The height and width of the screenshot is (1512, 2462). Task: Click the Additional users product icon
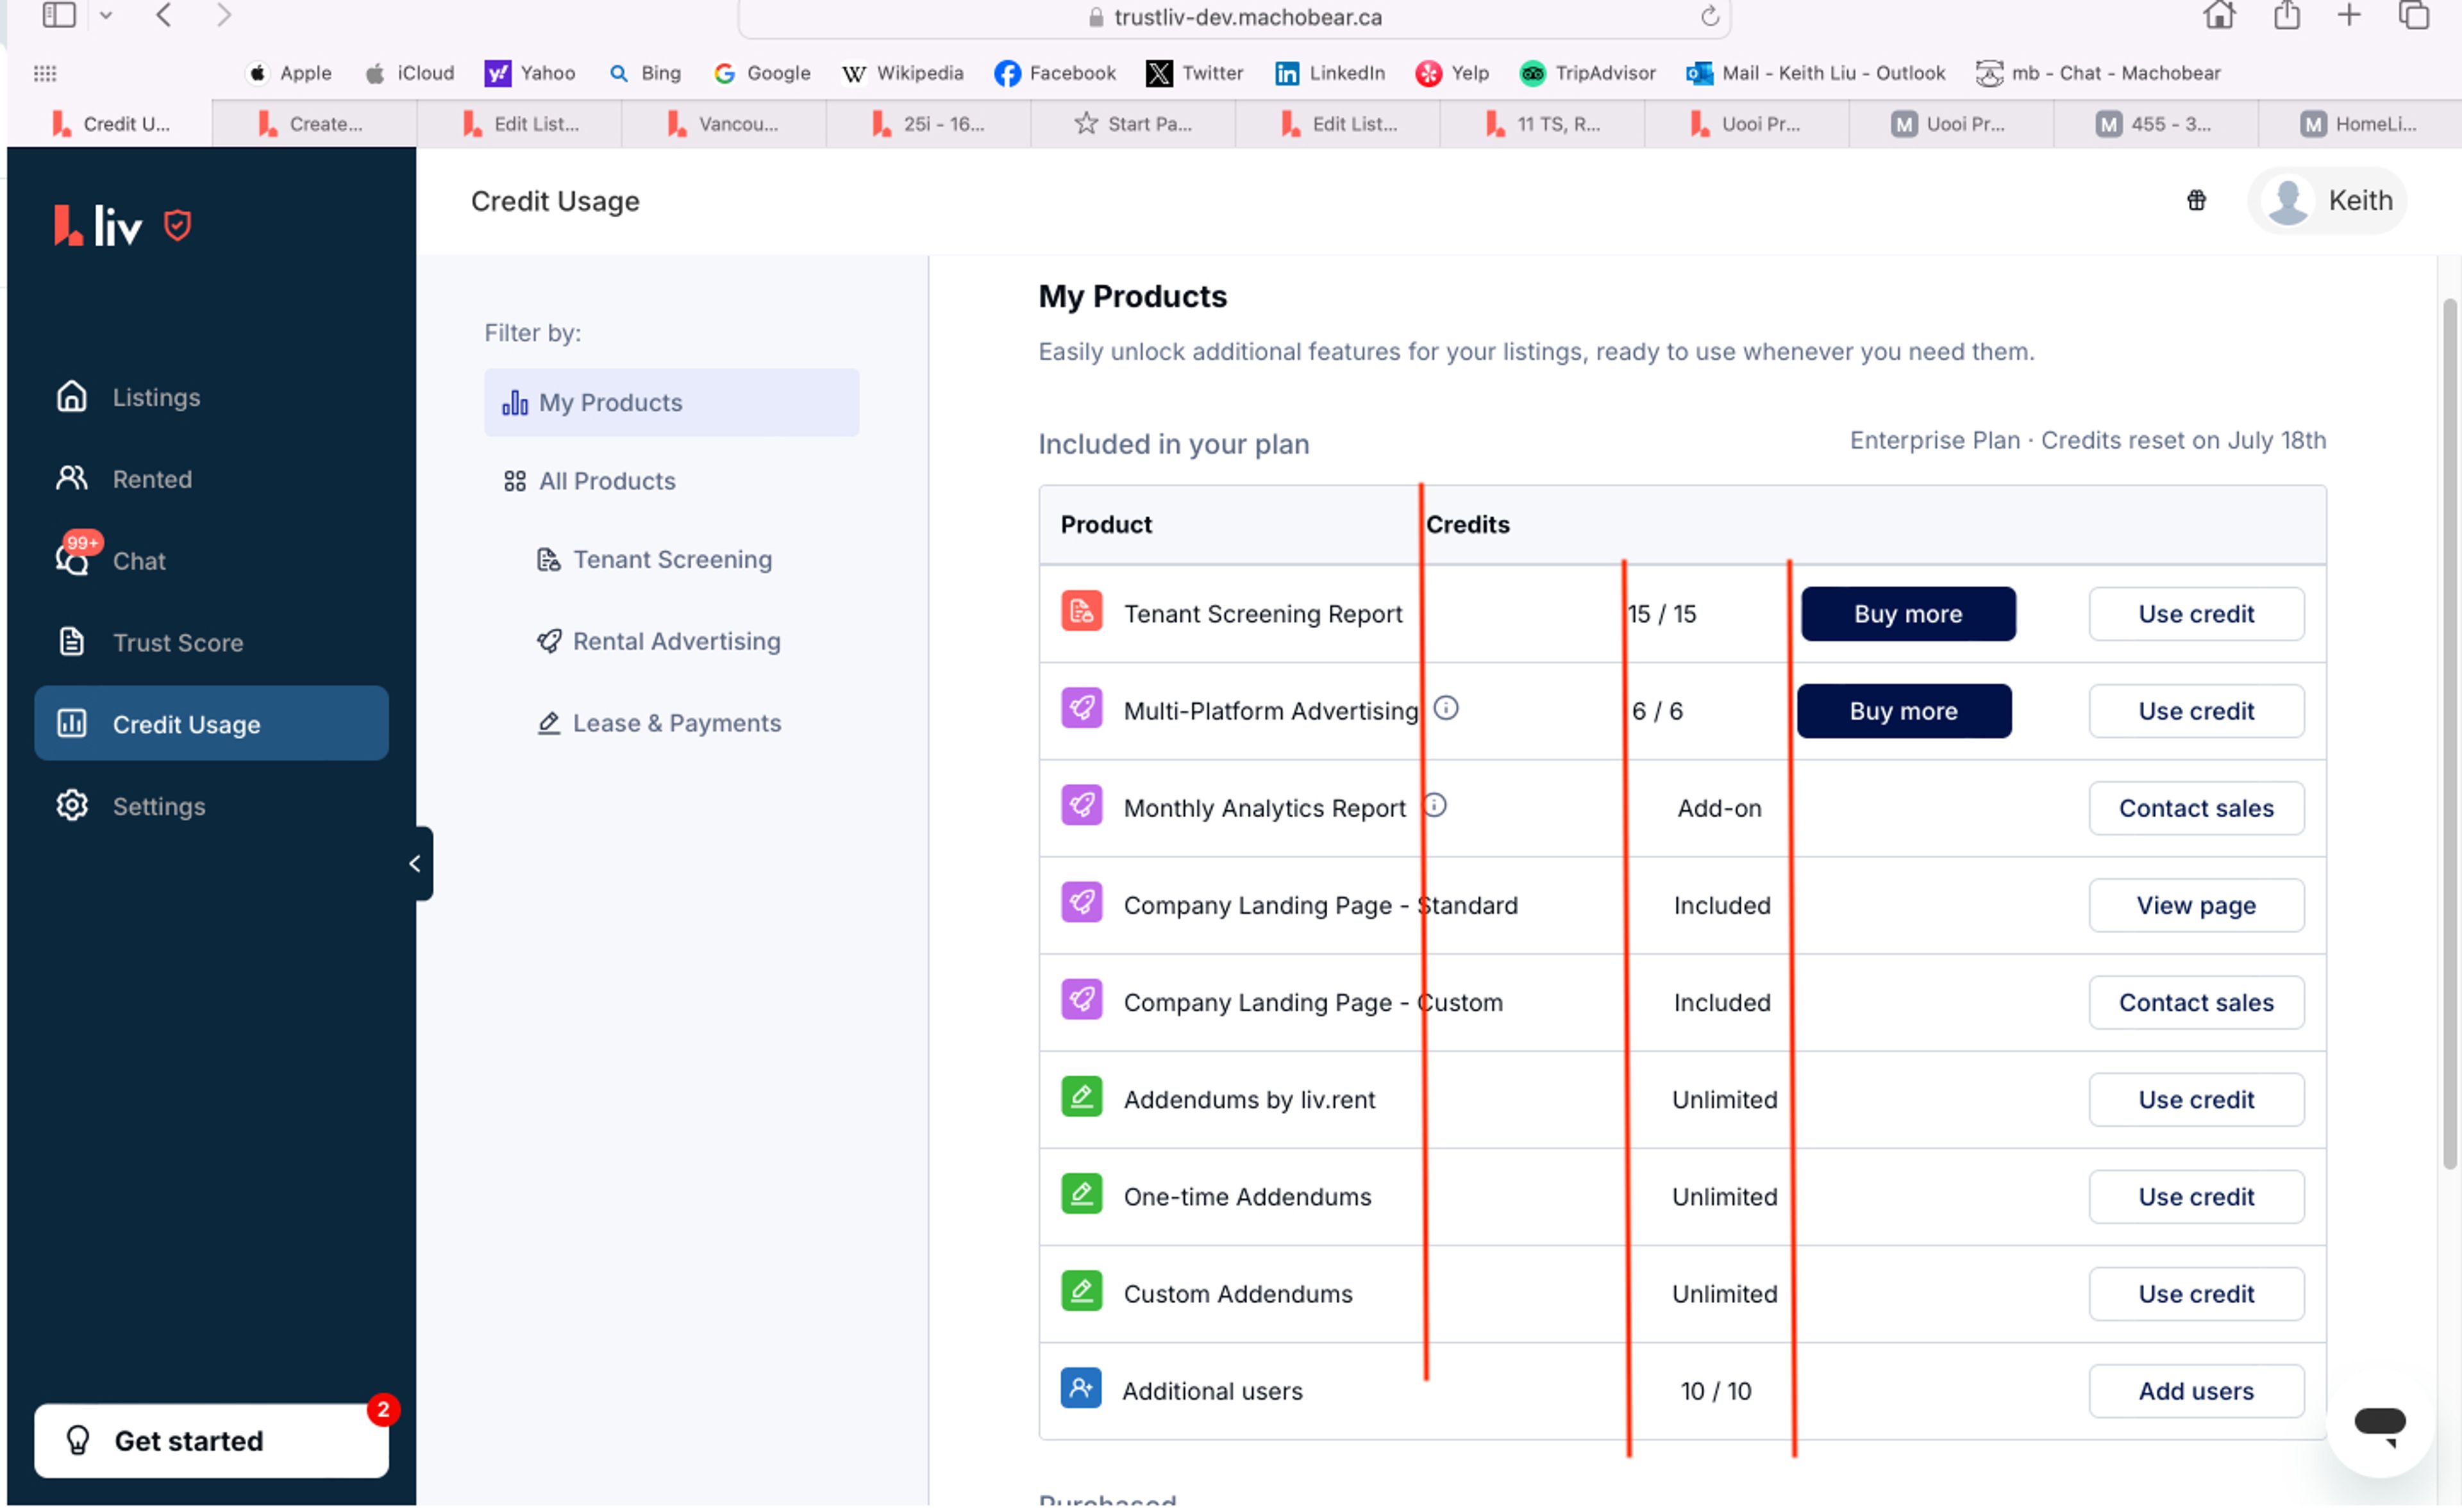click(1080, 1389)
